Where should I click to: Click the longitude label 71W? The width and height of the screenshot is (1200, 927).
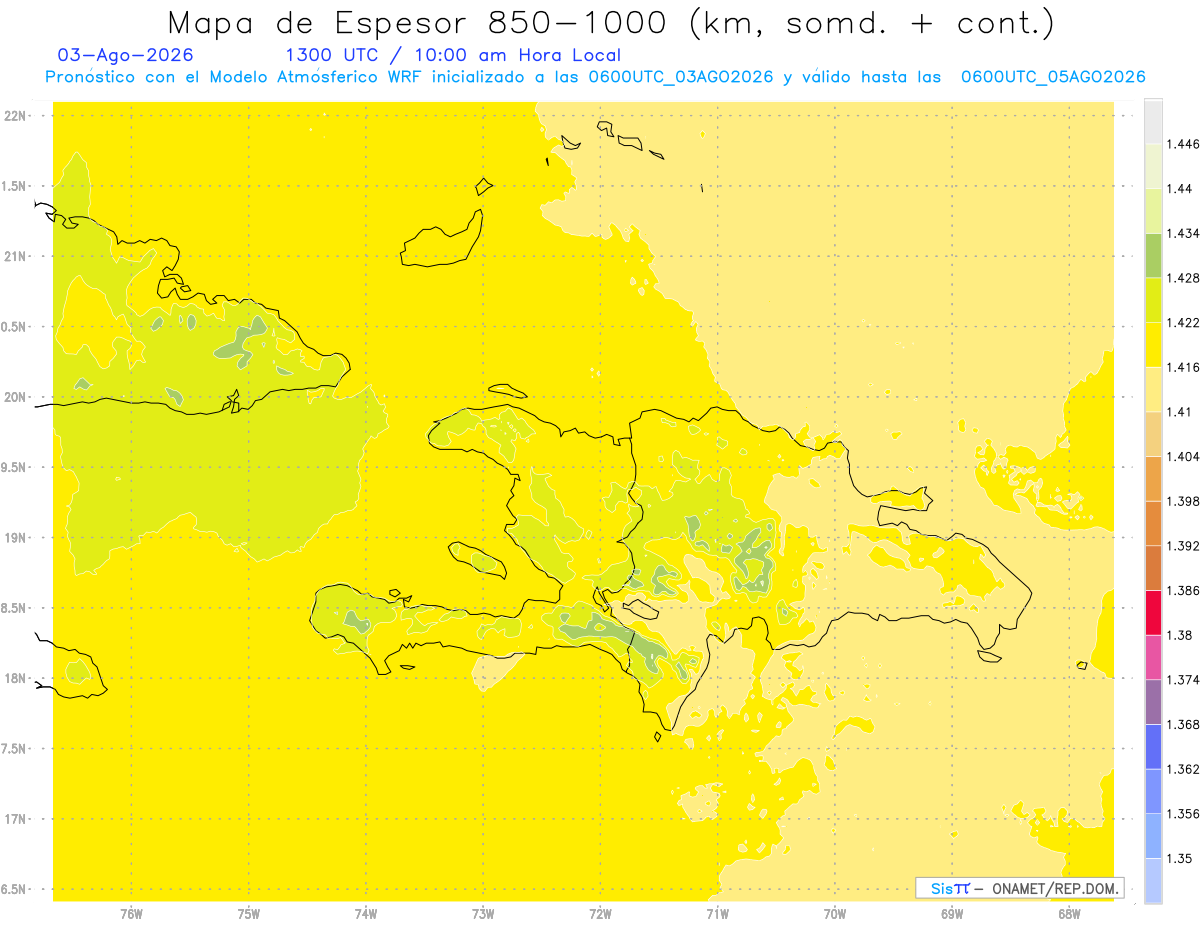tap(717, 914)
